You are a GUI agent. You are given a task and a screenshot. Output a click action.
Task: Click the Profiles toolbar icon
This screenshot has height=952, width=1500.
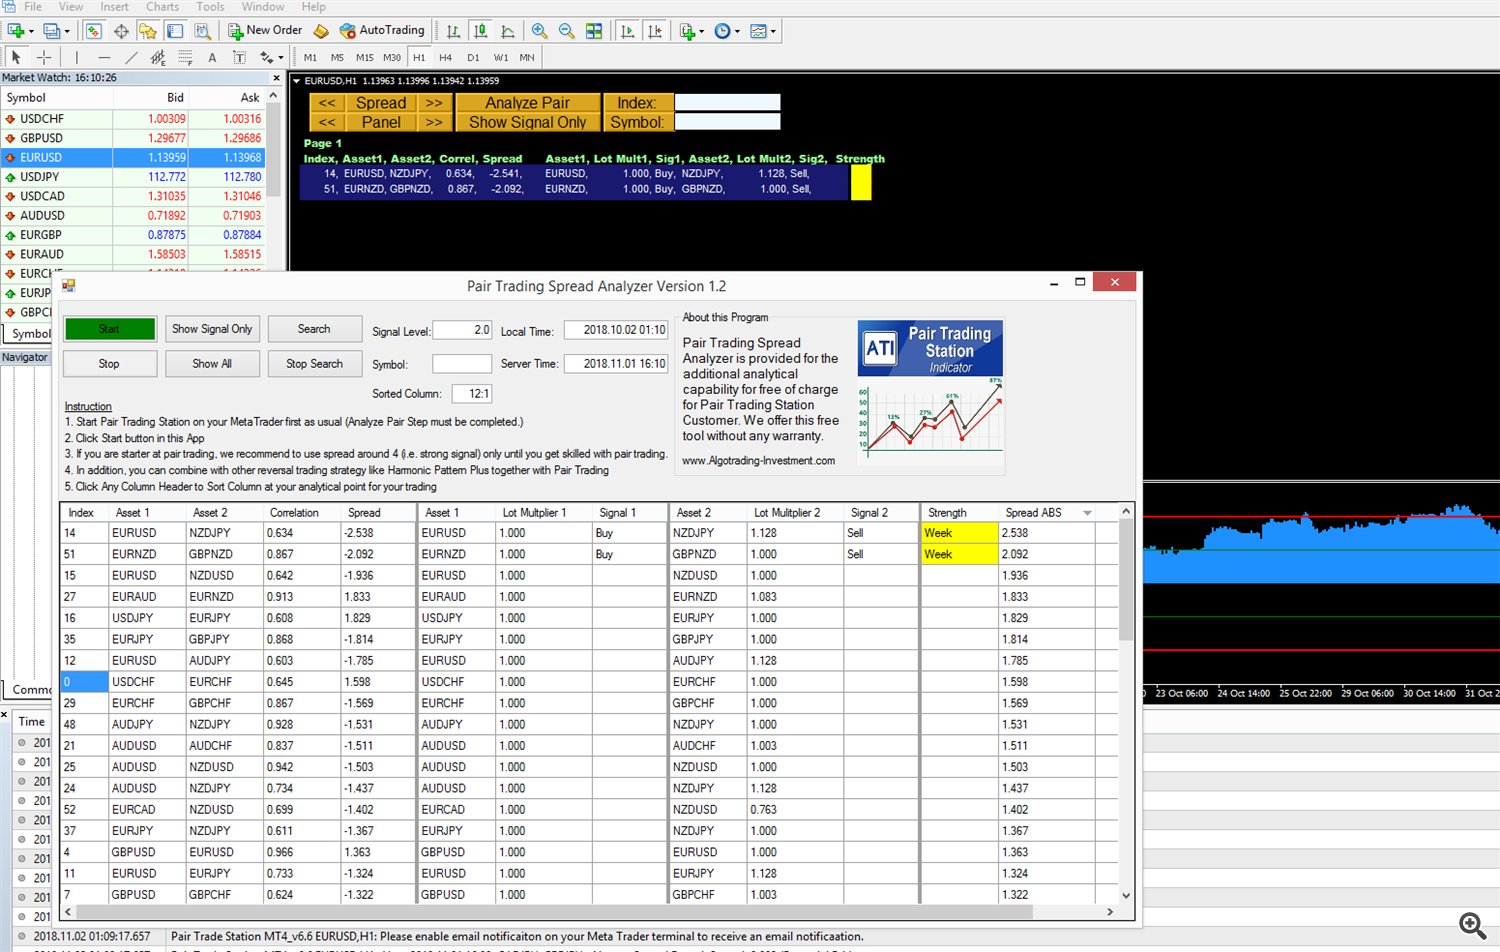point(52,31)
